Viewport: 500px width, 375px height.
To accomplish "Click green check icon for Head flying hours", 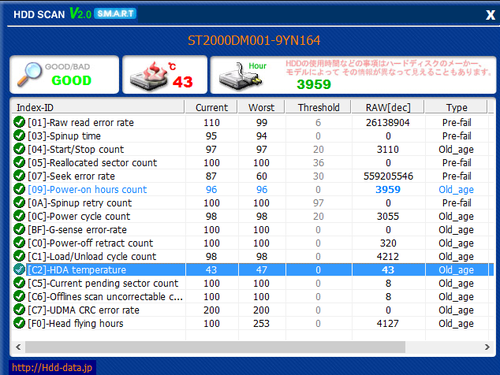I will [x=19, y=323].
